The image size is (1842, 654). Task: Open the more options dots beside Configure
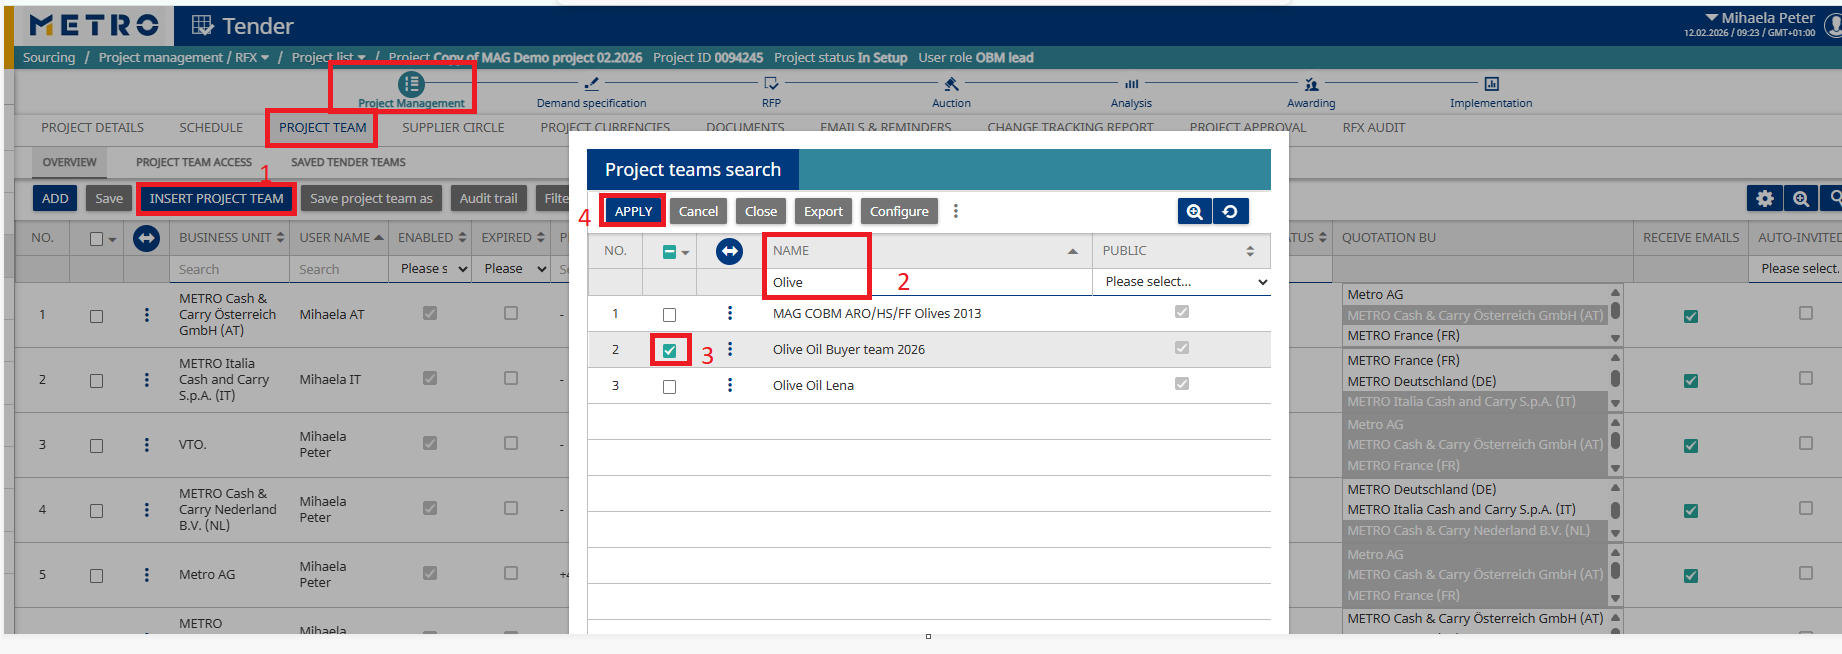(x=956, y=211)
